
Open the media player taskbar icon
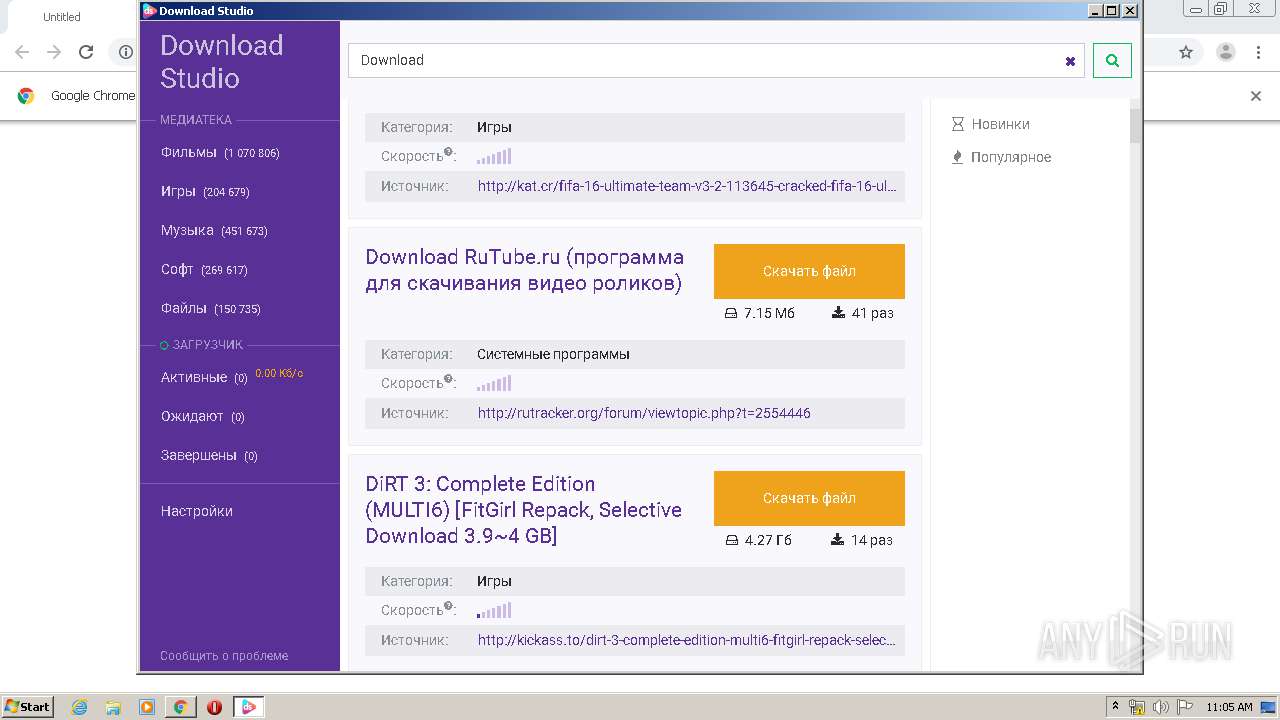(x=147, y=707)
